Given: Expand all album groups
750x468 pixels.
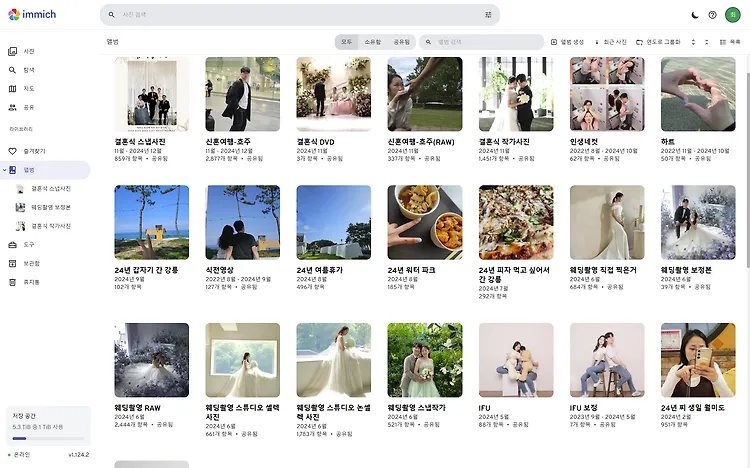Looking at the screenshot, I should [693, 42].
